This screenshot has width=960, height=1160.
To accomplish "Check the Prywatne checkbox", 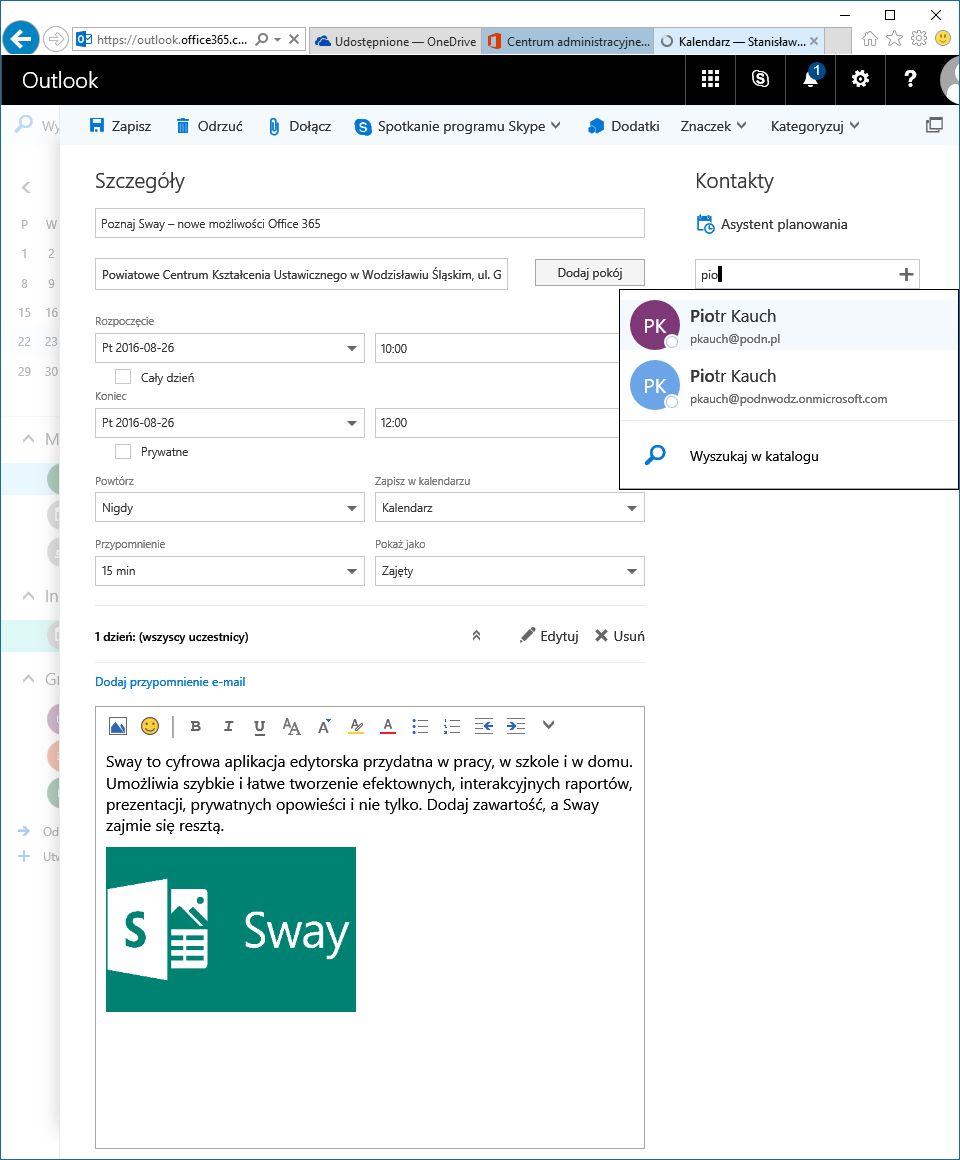I will pos(123,452).
